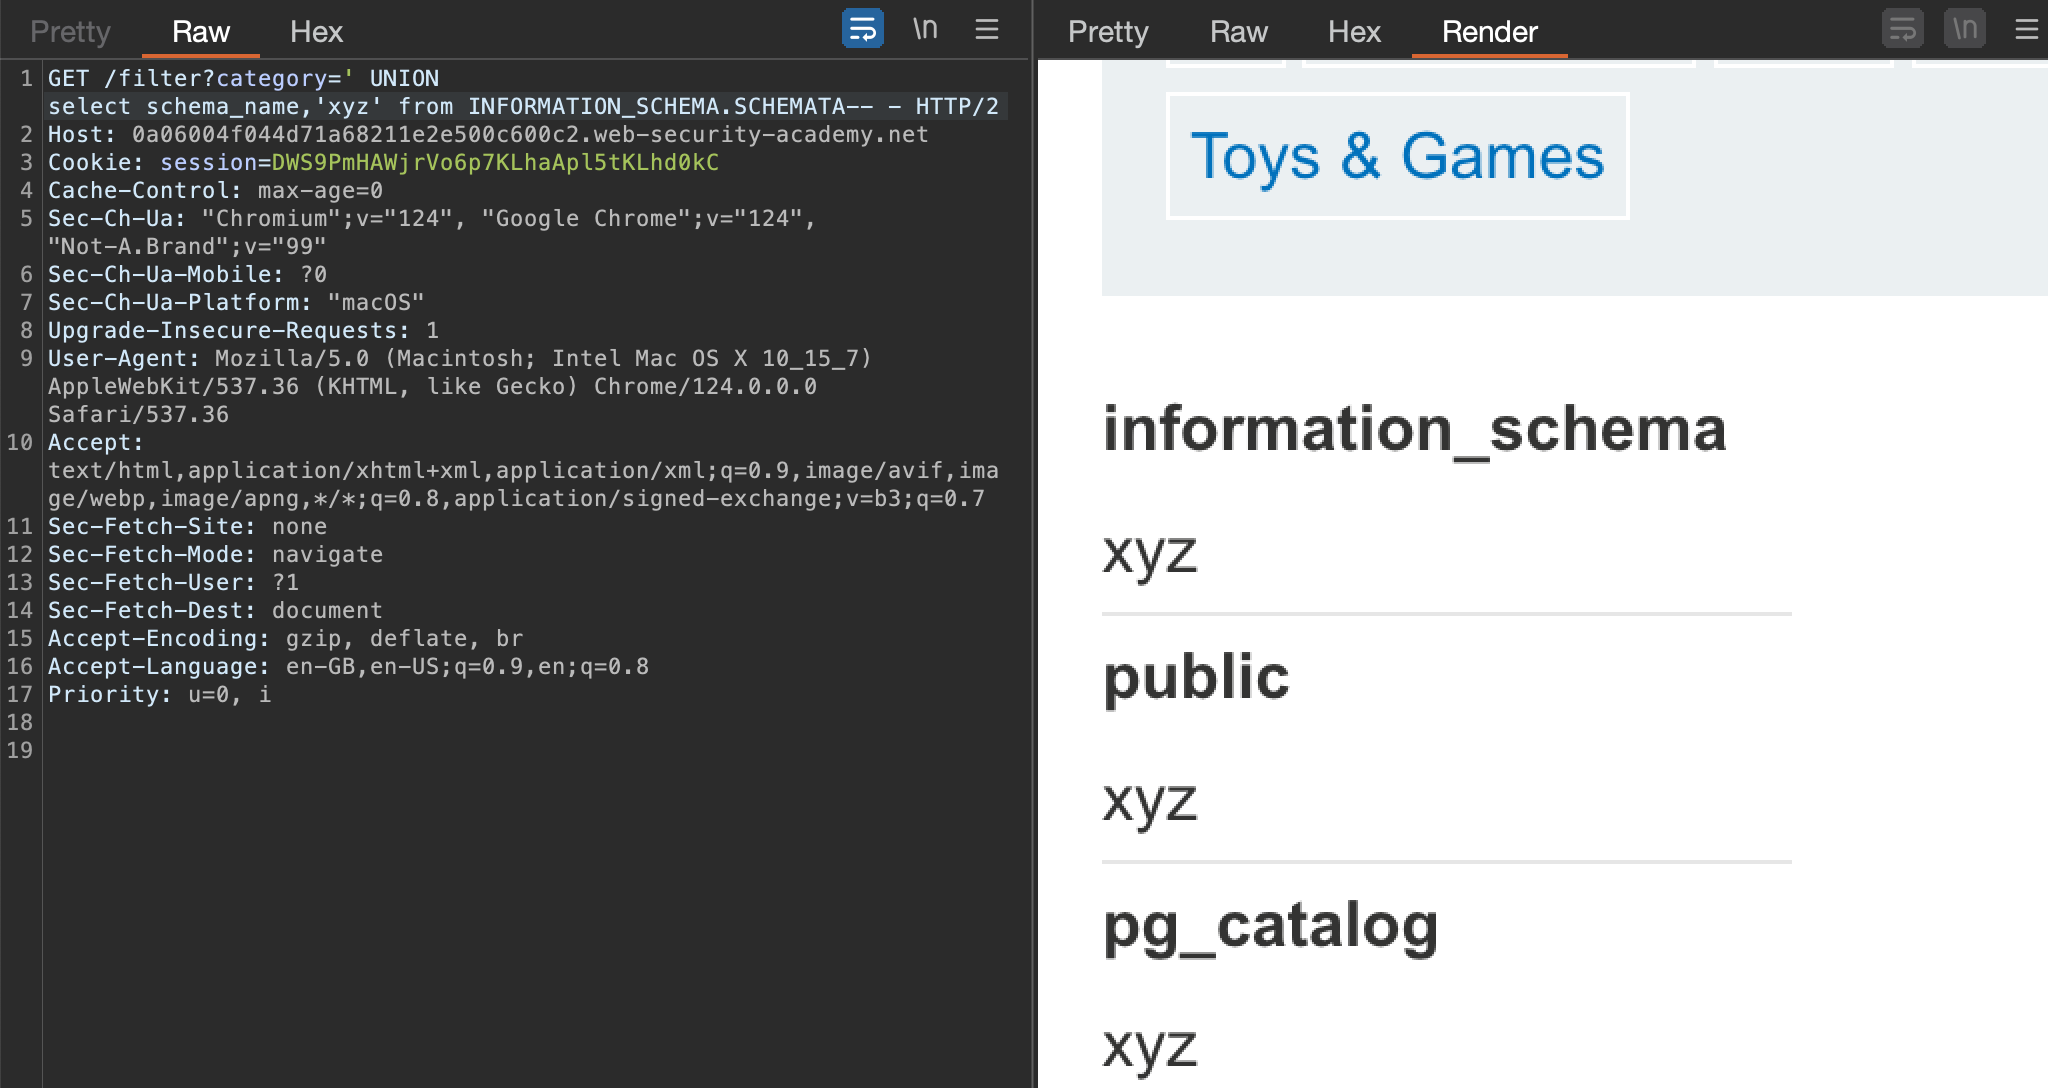Click the session cookie value

pyautogui.click(x=494, y=163)
